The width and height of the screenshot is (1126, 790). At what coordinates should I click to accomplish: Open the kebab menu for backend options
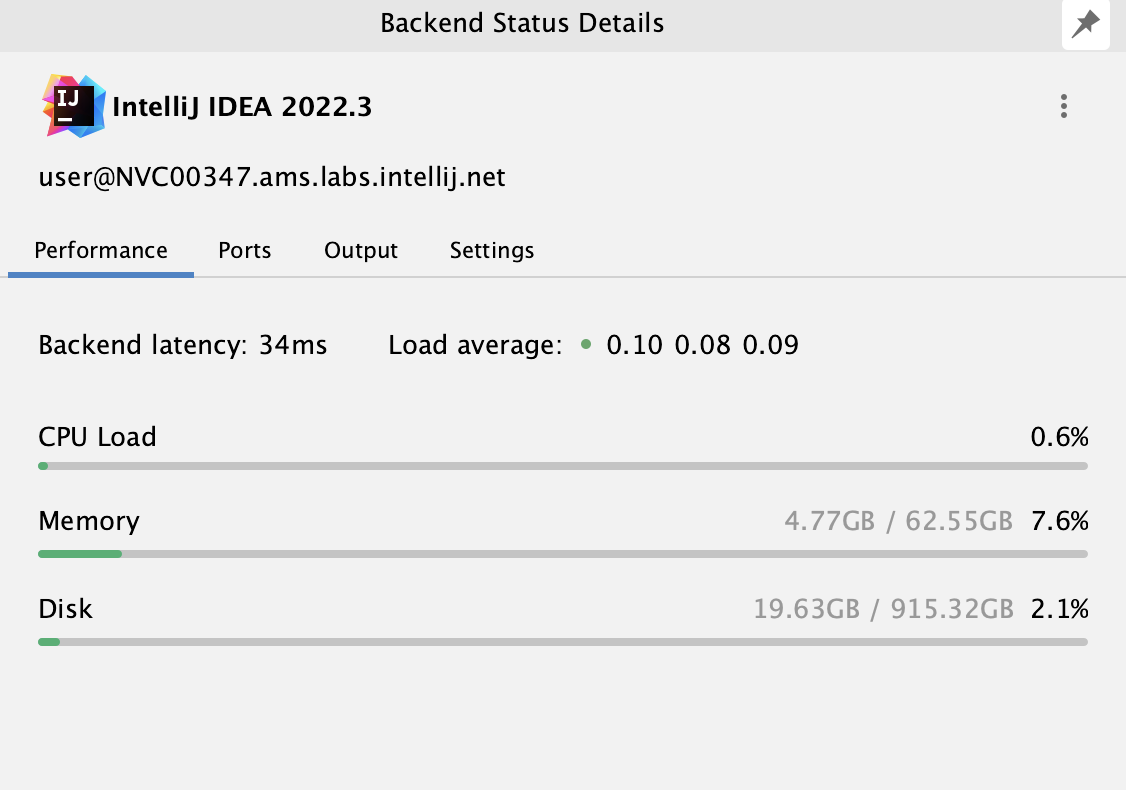[x=1064, y=106]
